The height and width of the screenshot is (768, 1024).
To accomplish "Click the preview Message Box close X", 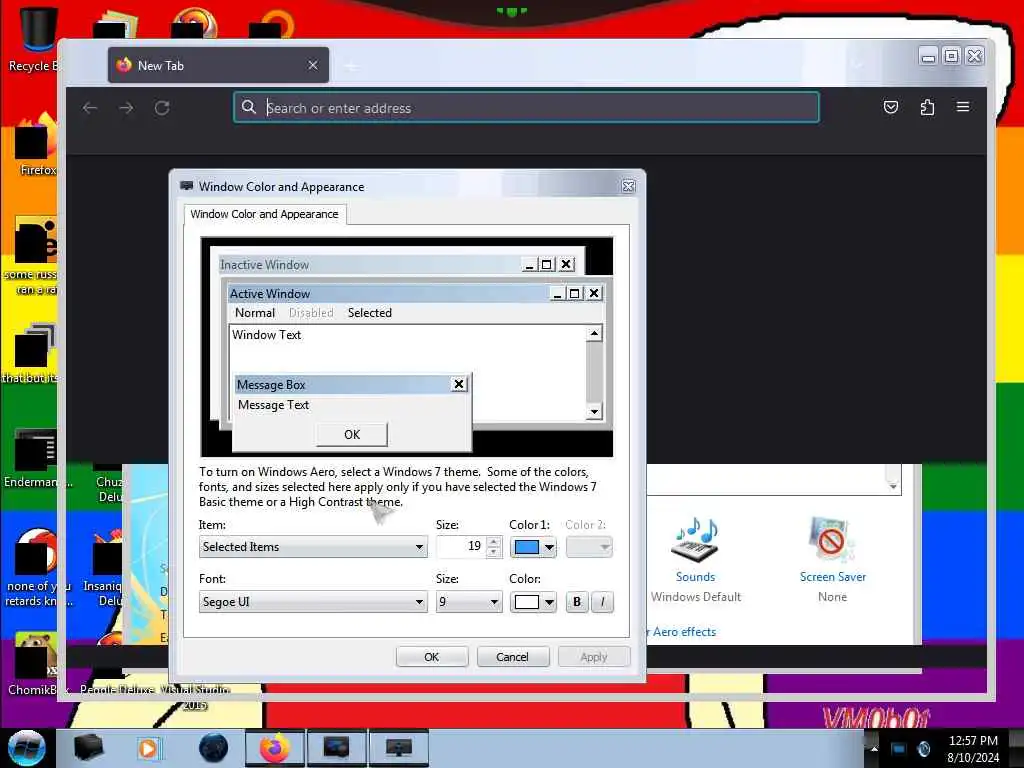I will tap(459, 384).
